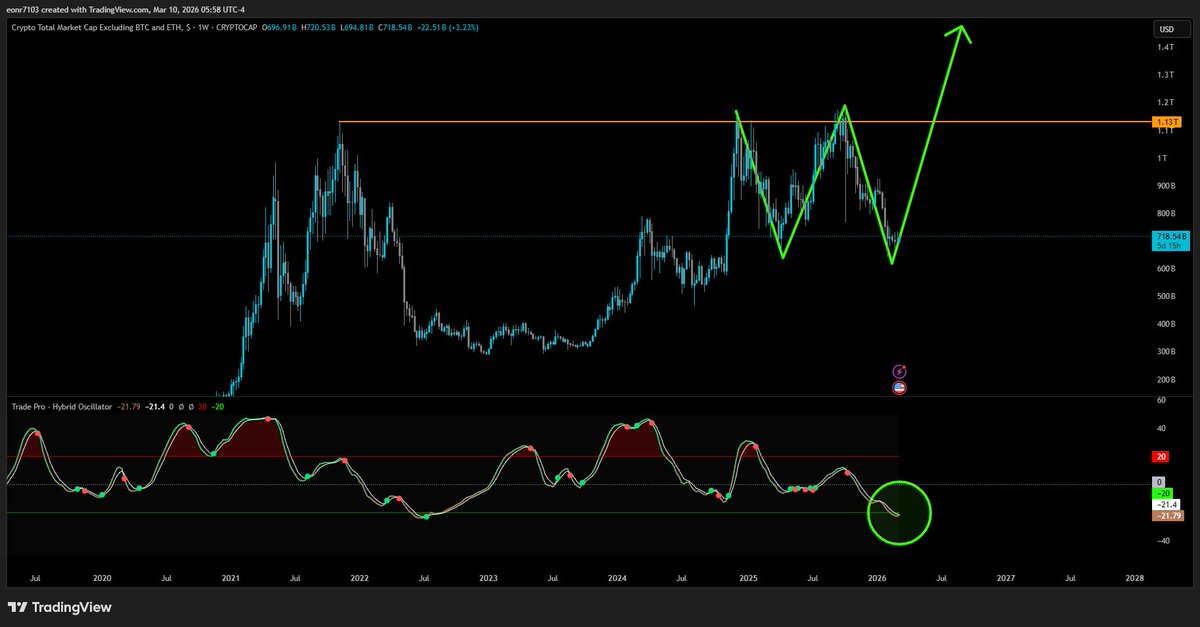Click the chart symbol title 'Crypto Total Market Cap Excluding BTC and ETH'
Image resolution: width=1200 pixels, height=627 pixels.
tap(96, 27)
